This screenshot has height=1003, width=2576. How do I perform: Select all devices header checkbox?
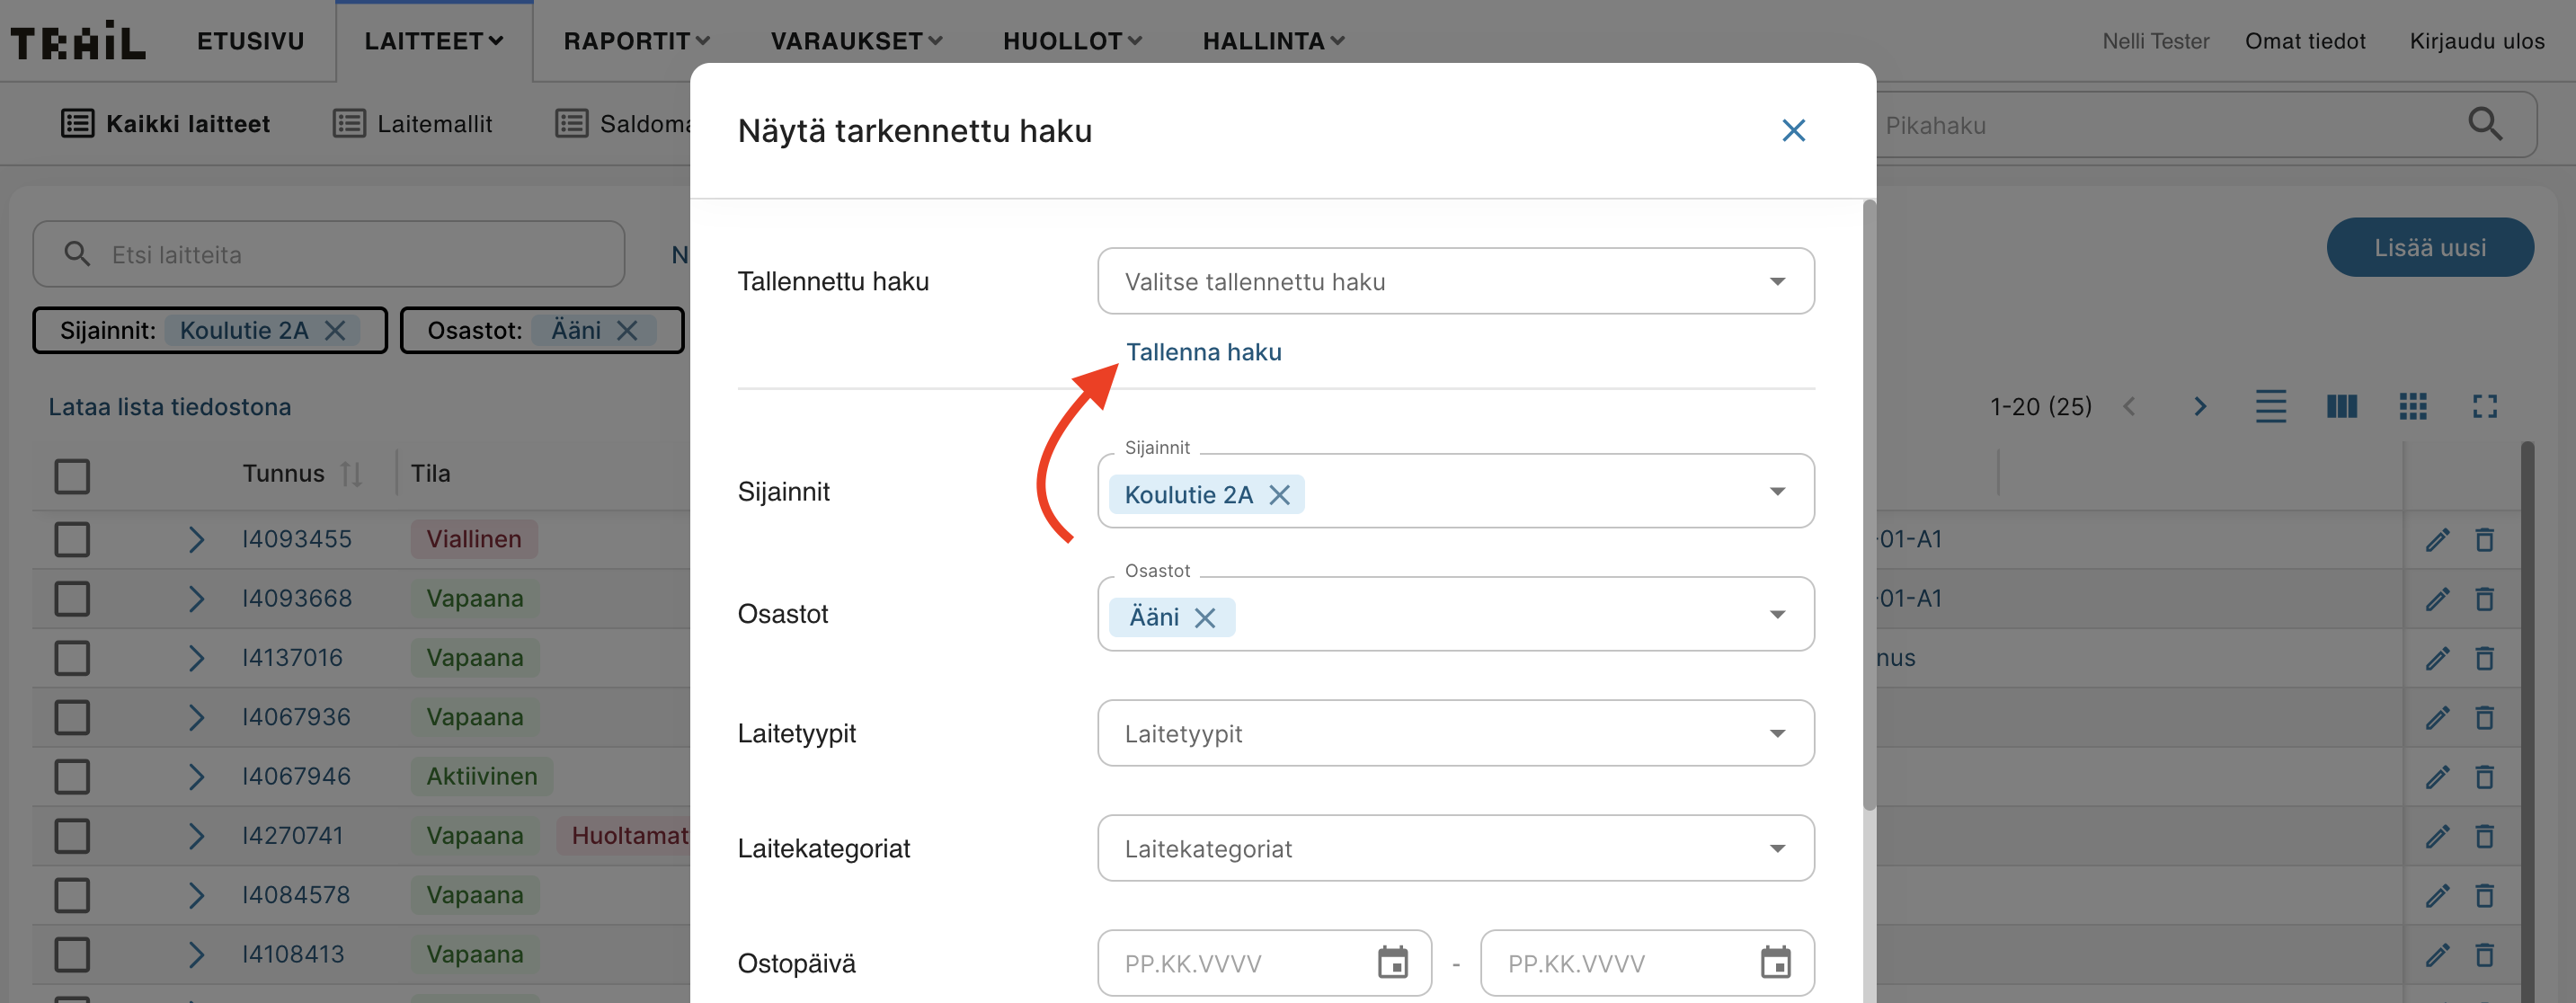tap(72, 476)
